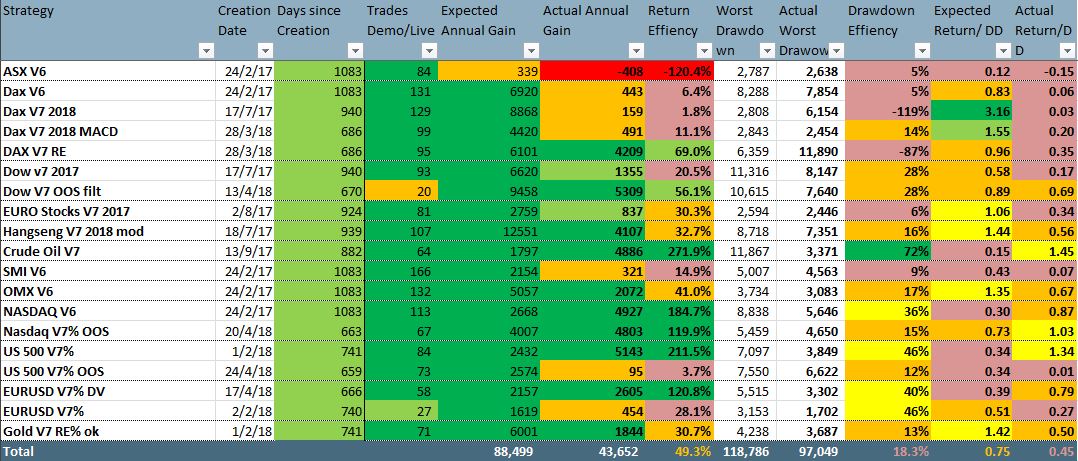Click the -119% Drawdown Effiency cell
1078x461 pixels.
(x=888, y=111)
